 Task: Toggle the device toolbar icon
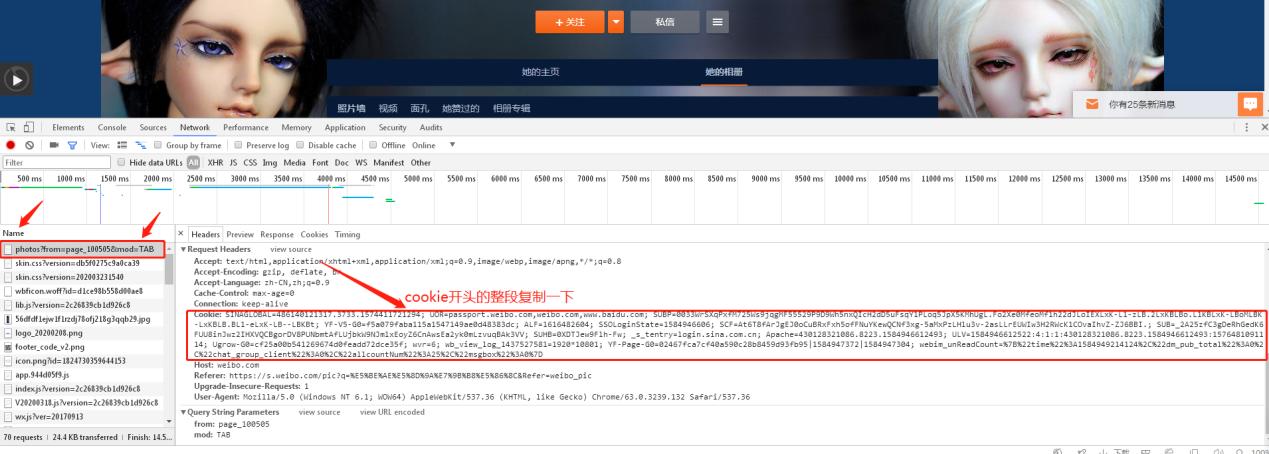[x=29, y=127]
